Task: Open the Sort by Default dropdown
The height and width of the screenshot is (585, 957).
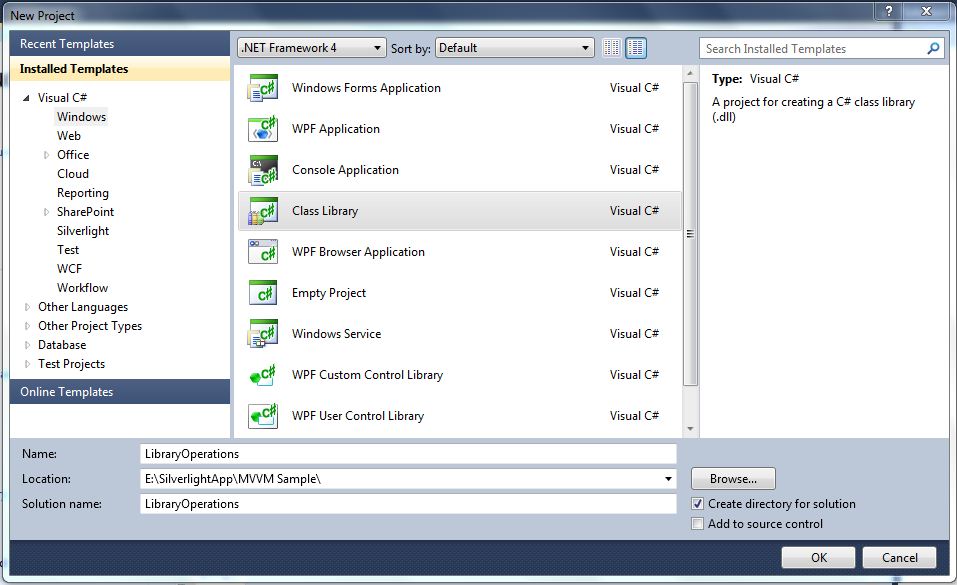Action: point(515,48)
